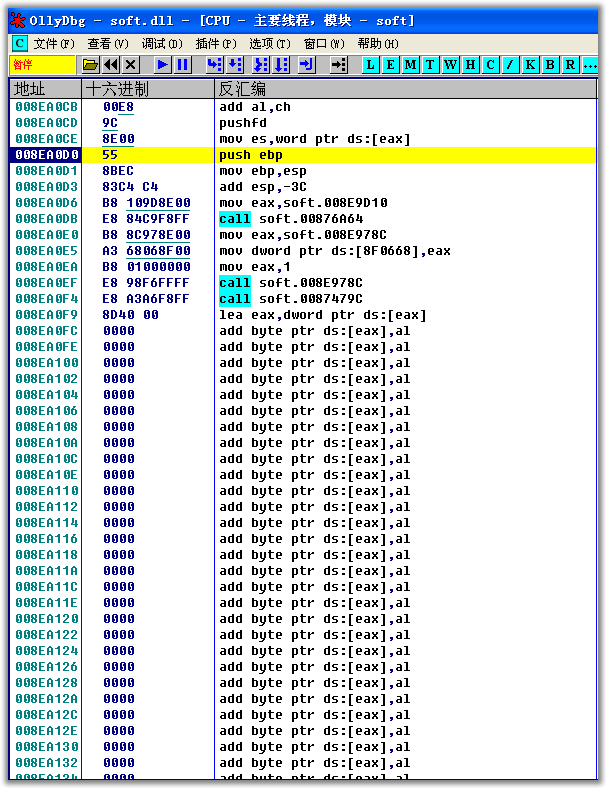Execute till return toolbar icon

(x=307, y=64)
